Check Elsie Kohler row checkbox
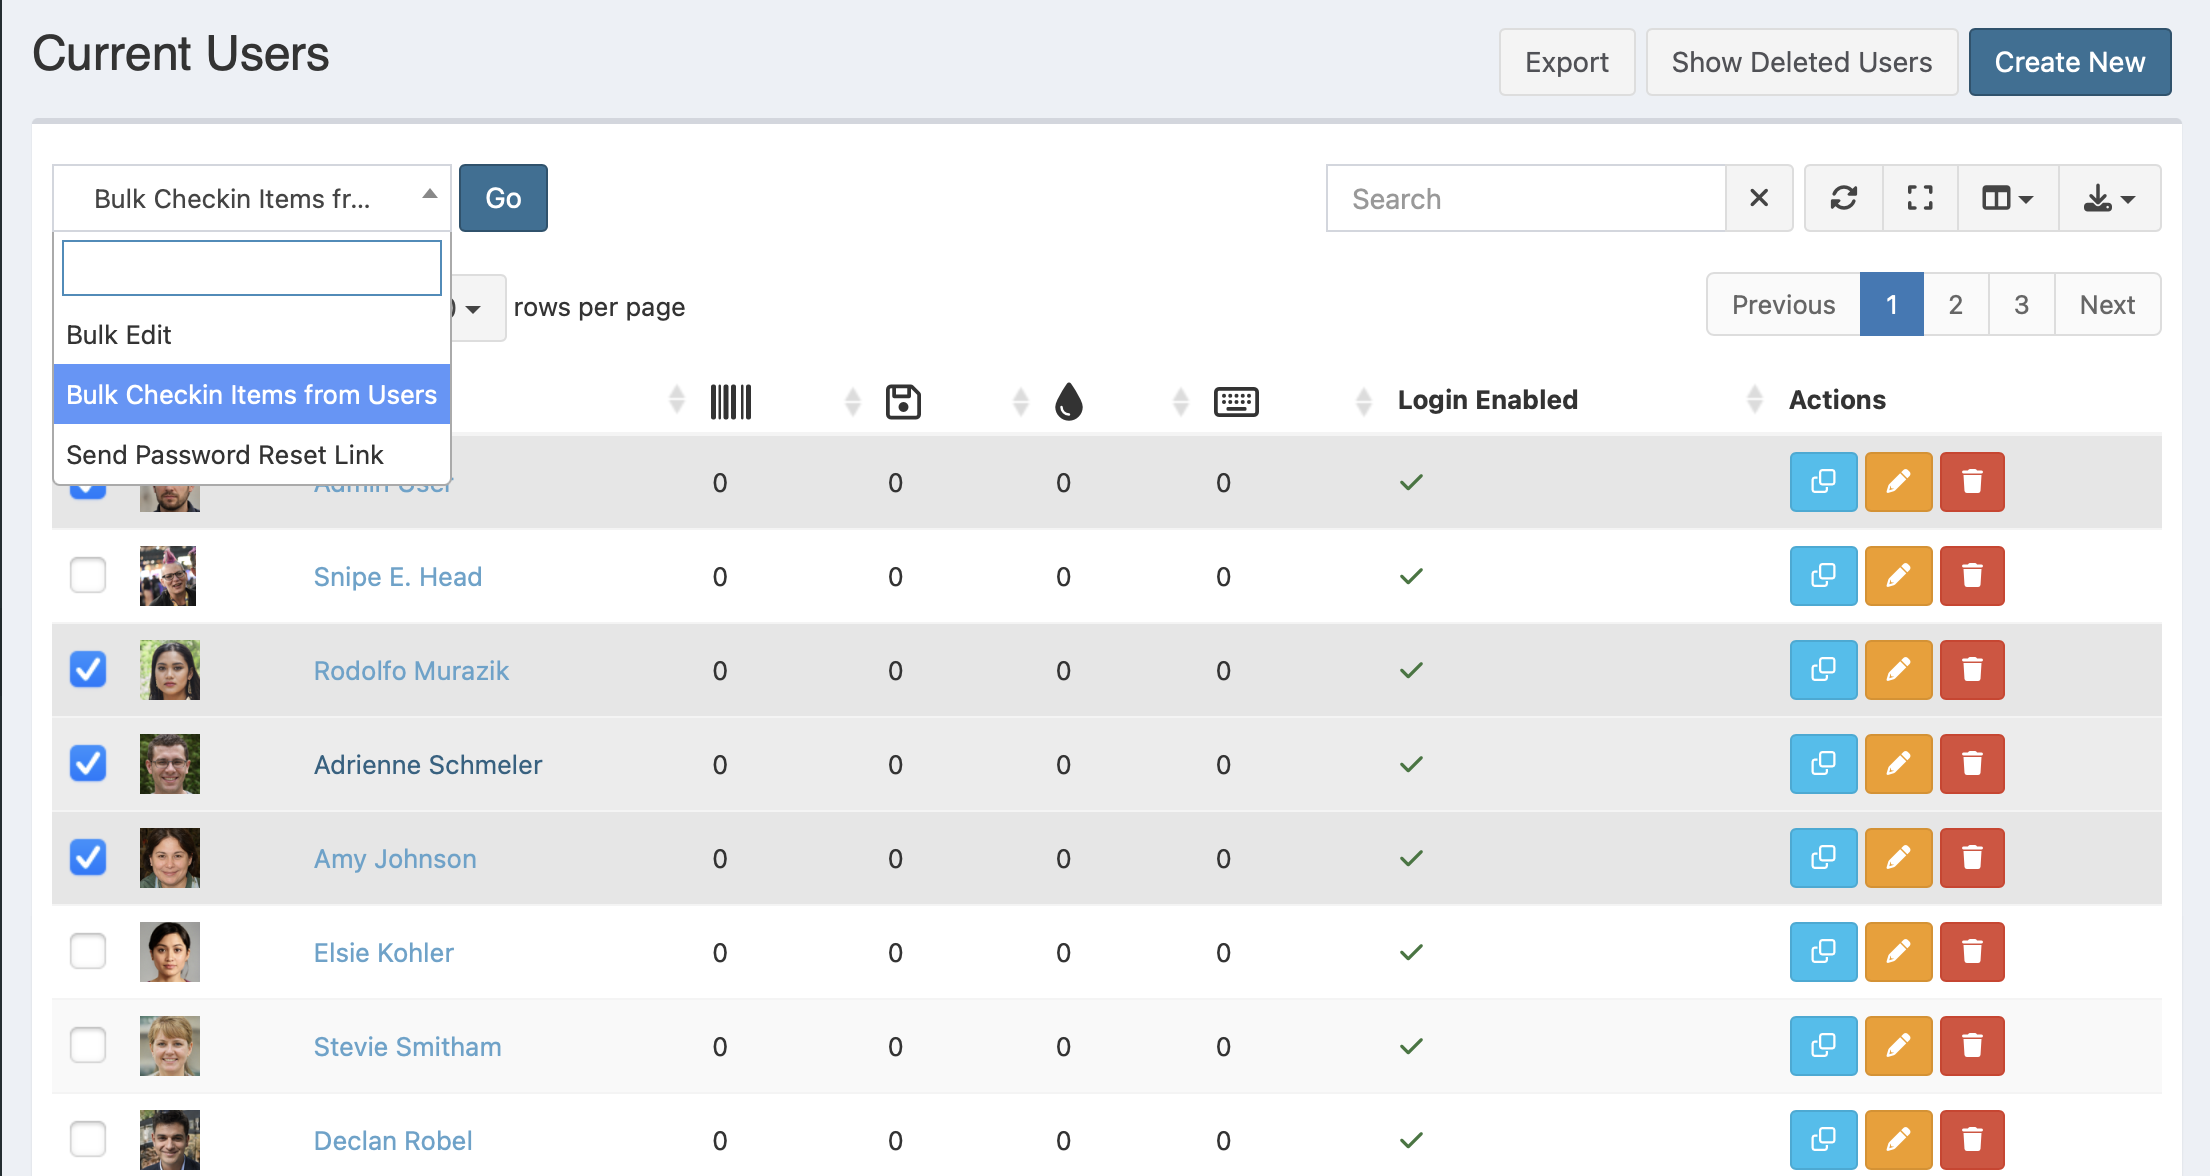This screenshot has width=2210, height=1176. coord(88,951)
